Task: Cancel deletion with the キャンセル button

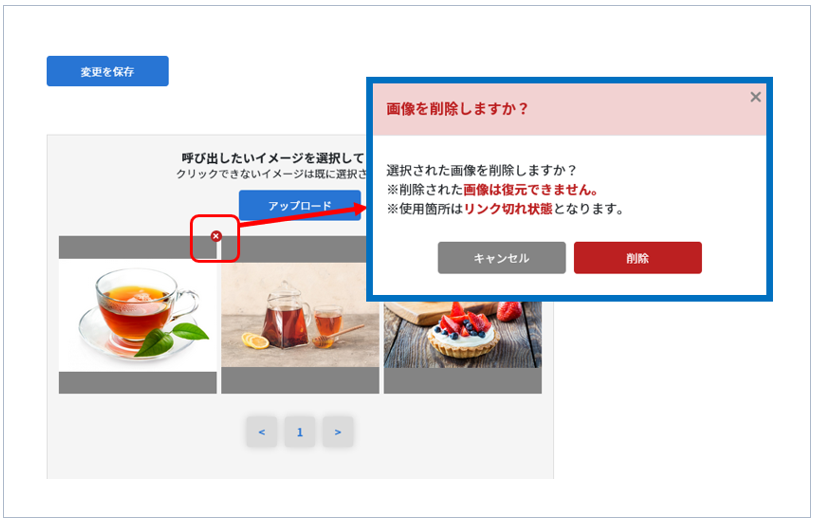Action: pyautogui.click(x=501, y=258)
